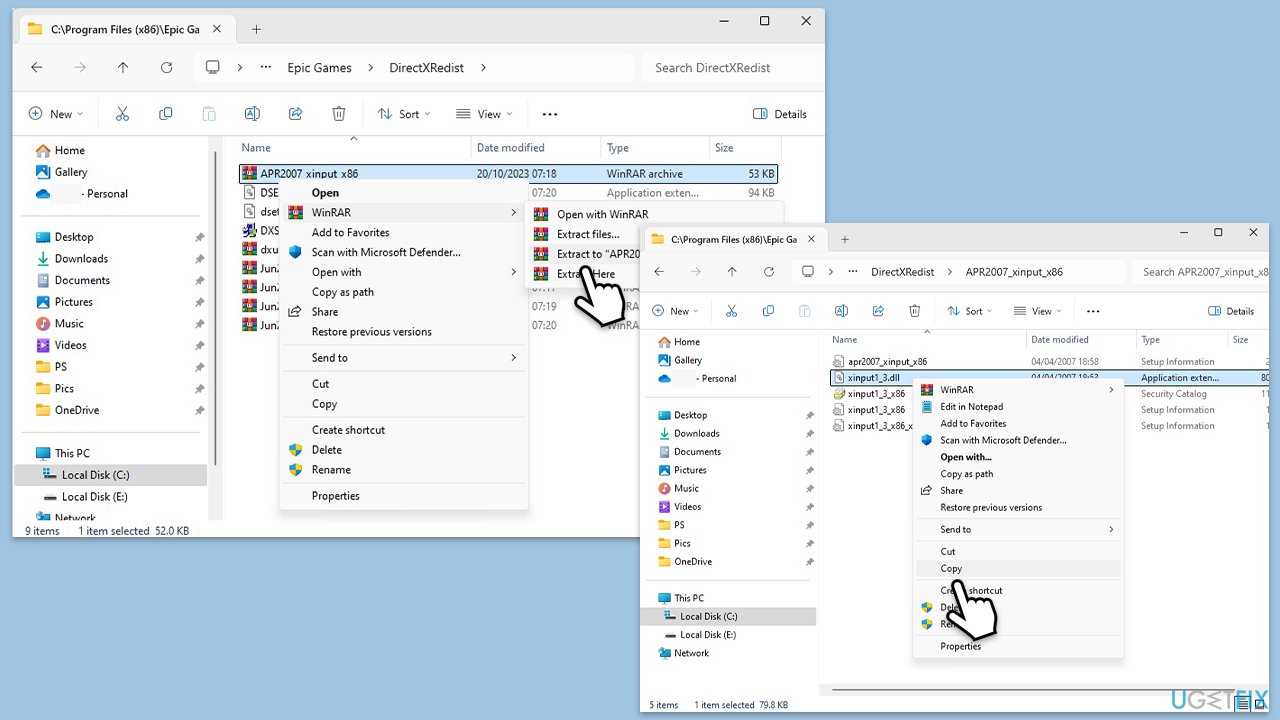Click the Cut scissors icon in the APR2007_xinput_x86 window toolbar
1280x720 pixels.
pos(731,311)
